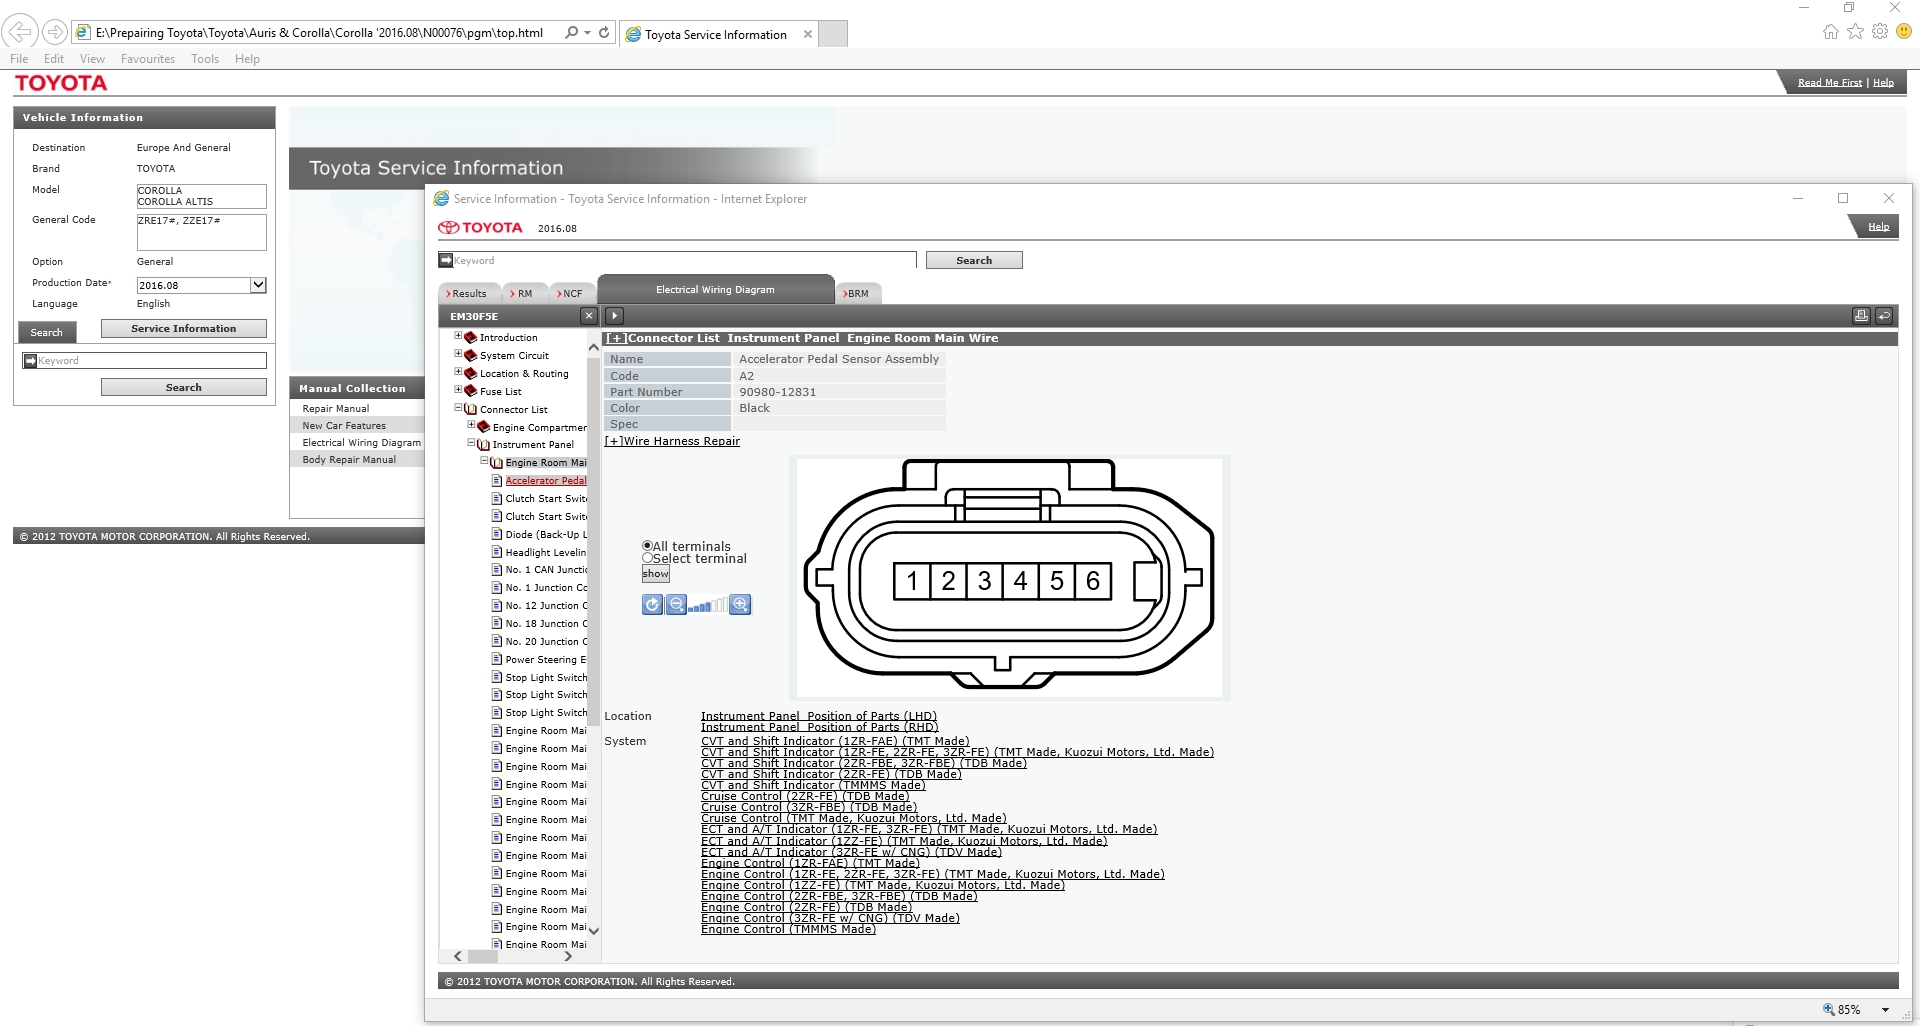The width and height of the screenshot is (1920, 1026).
Task: Close the EM30F5E tree panel with X
Action: tap(589, 316)
